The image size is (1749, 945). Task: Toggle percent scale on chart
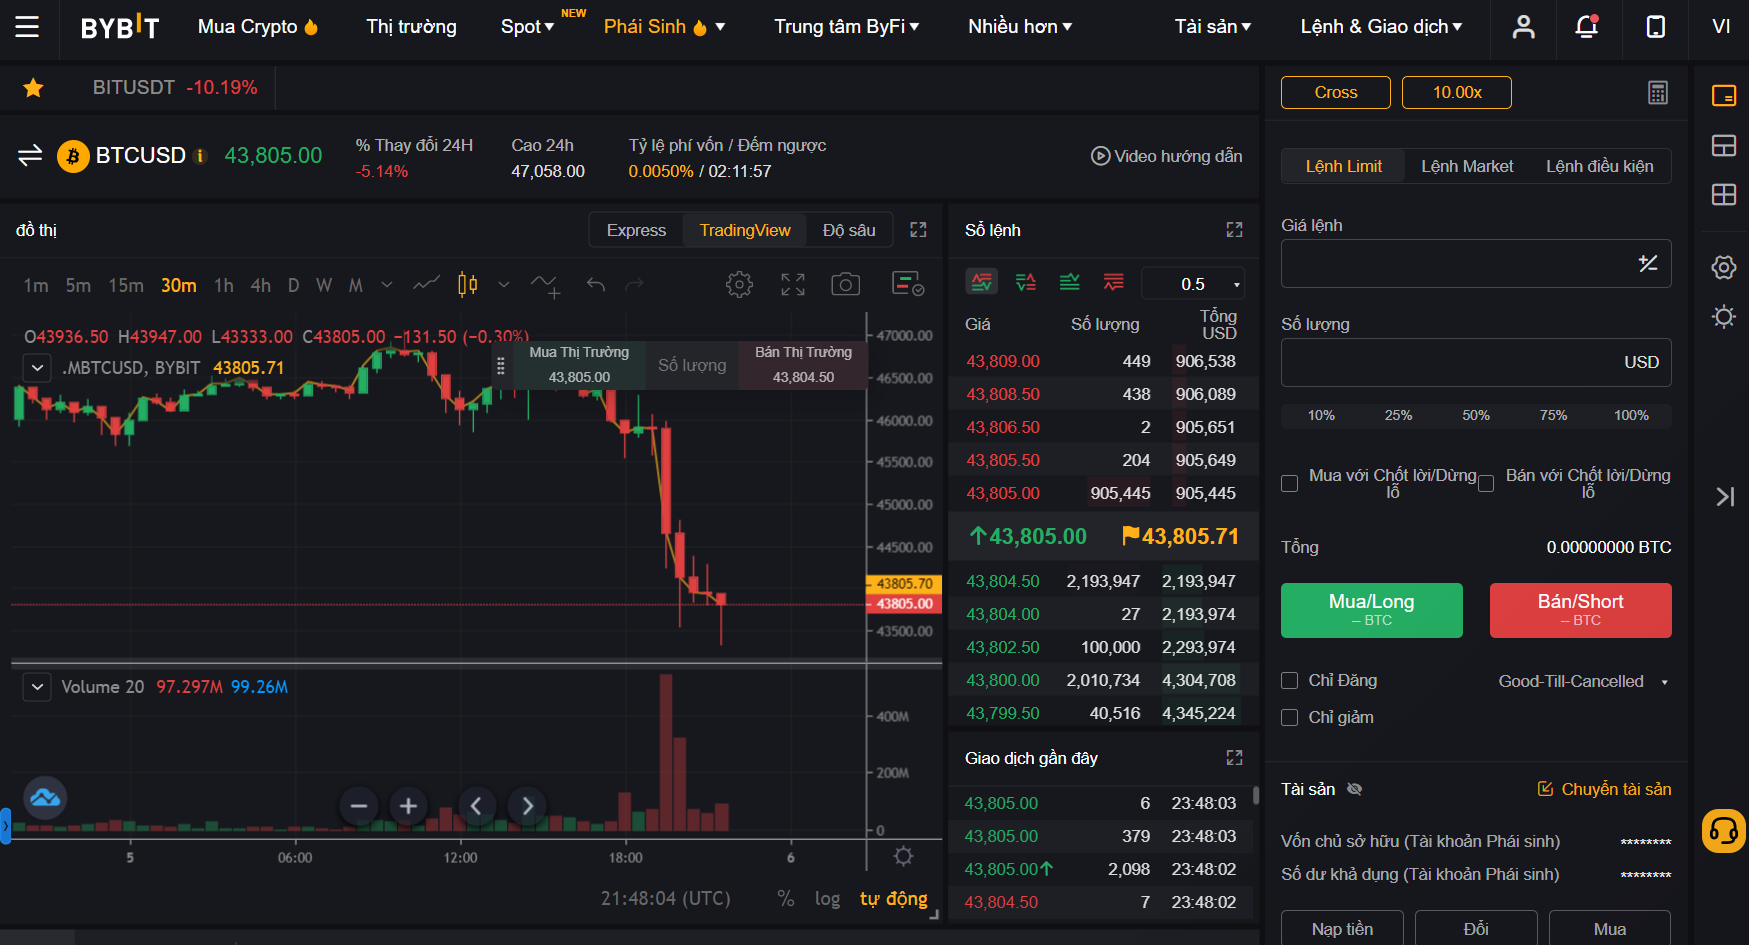click(786, 899)
